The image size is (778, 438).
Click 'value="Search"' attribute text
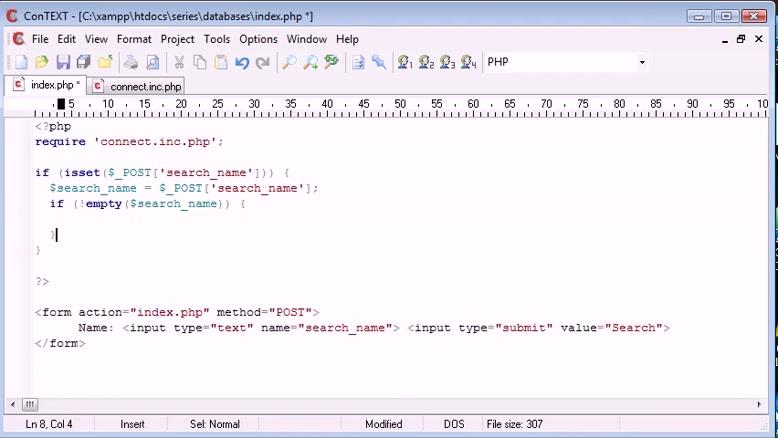pos(611,328)
